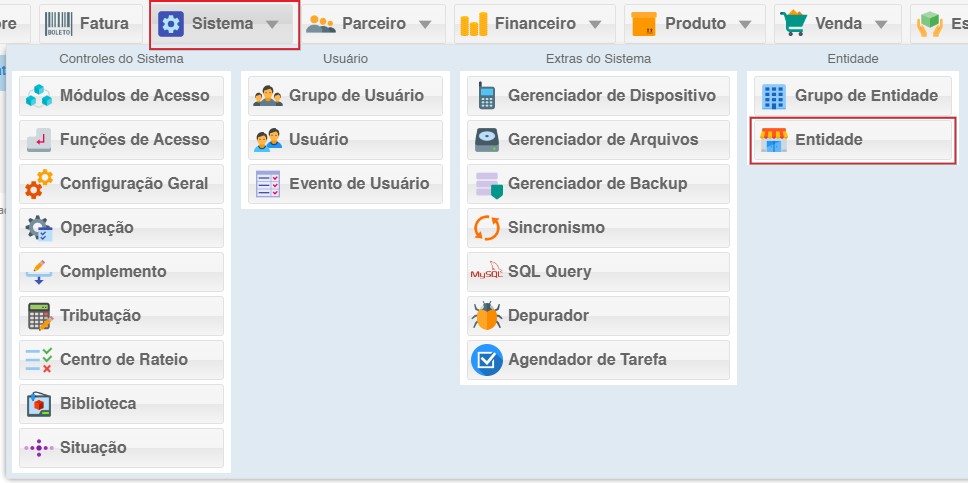Click the Agendador de Tarefa checkmark icon
968x483 pixels.
[x=487, y=360]
